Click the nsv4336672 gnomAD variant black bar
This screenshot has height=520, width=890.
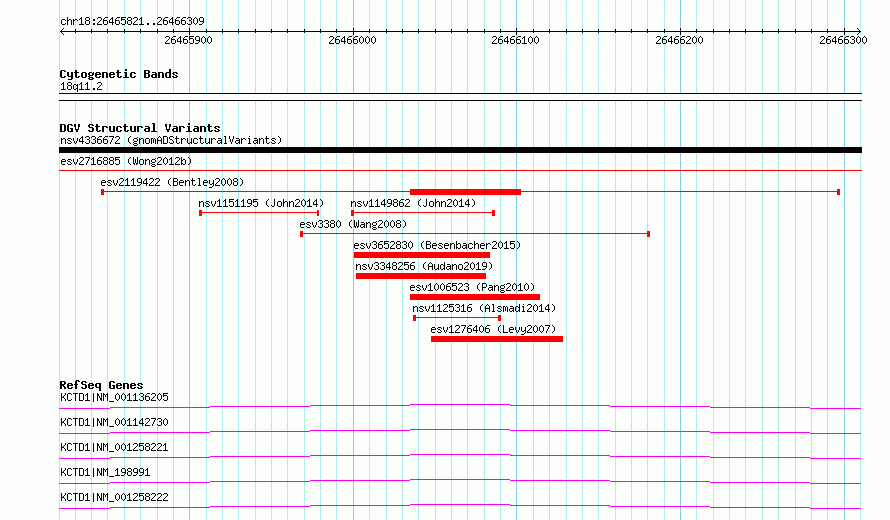coord(460,150)
